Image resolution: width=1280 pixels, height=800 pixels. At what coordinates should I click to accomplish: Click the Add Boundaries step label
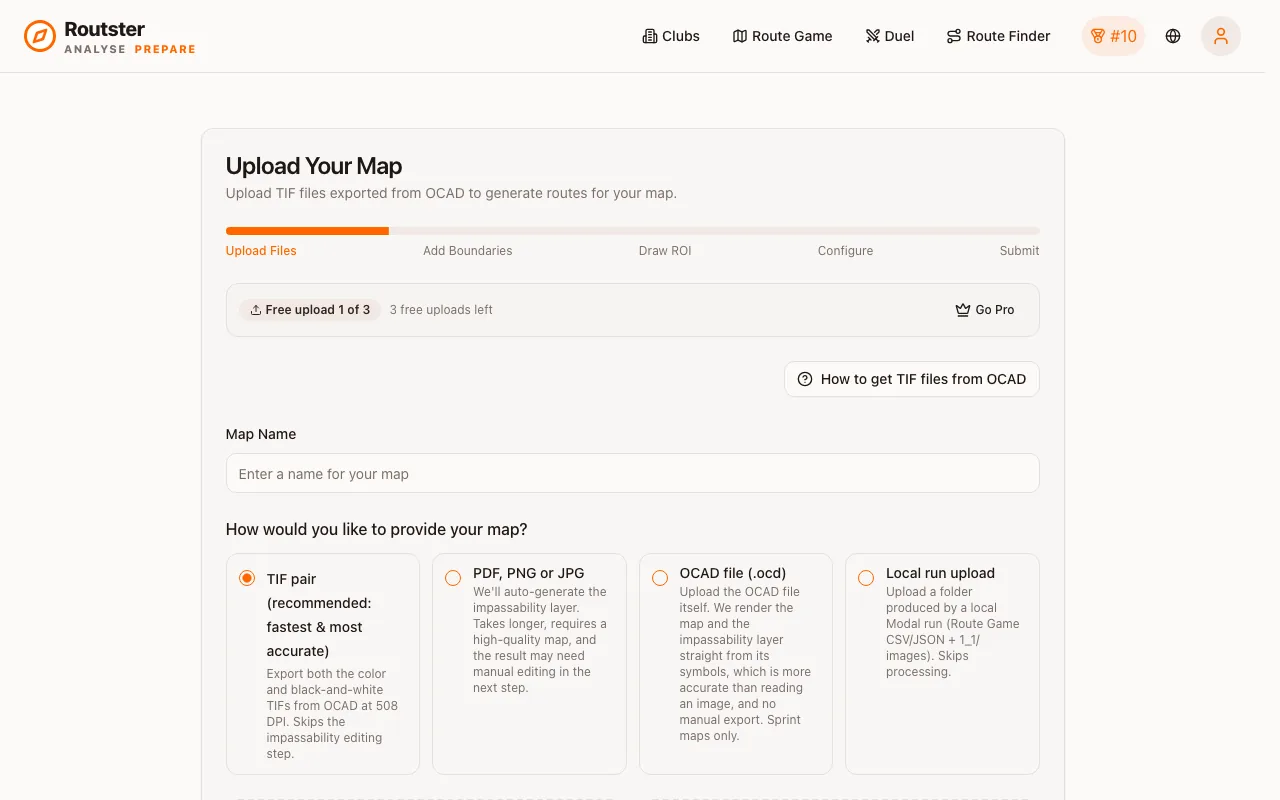pos(467,251)
